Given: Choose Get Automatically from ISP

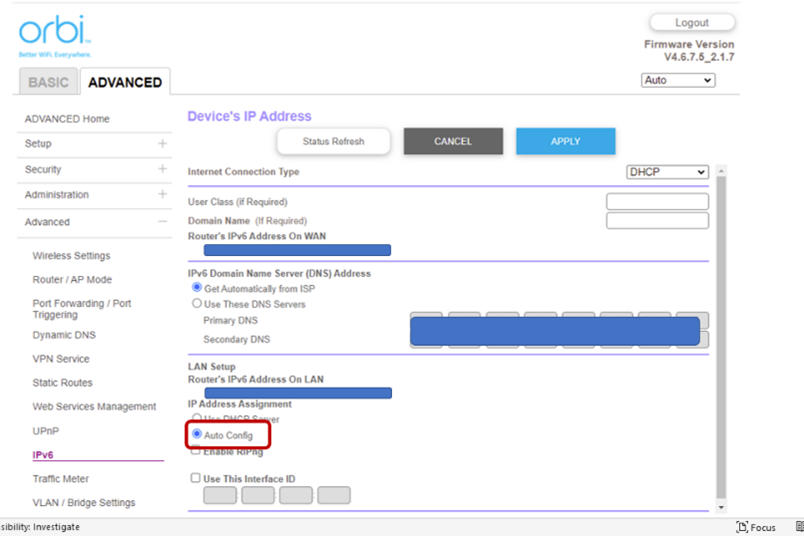Looking at the screenshot, I should pyautogui.click(x=197, y=288).
